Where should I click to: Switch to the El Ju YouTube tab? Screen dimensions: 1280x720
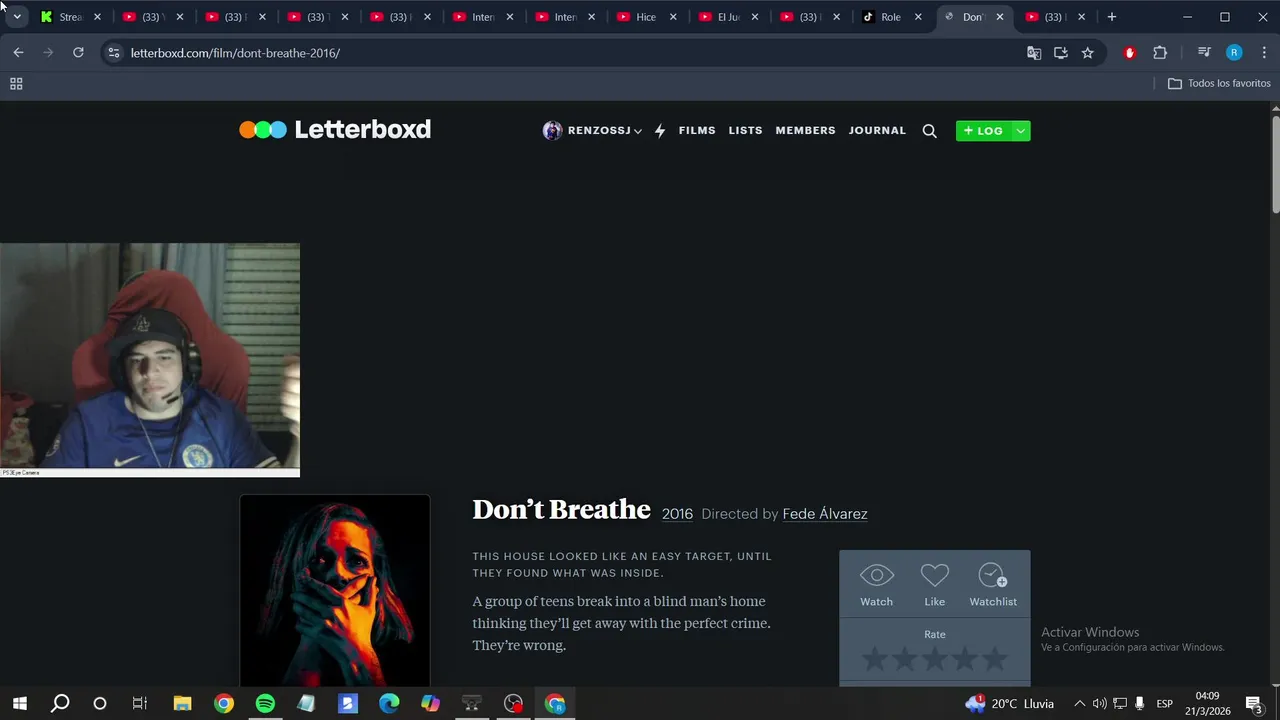(728, 17)
